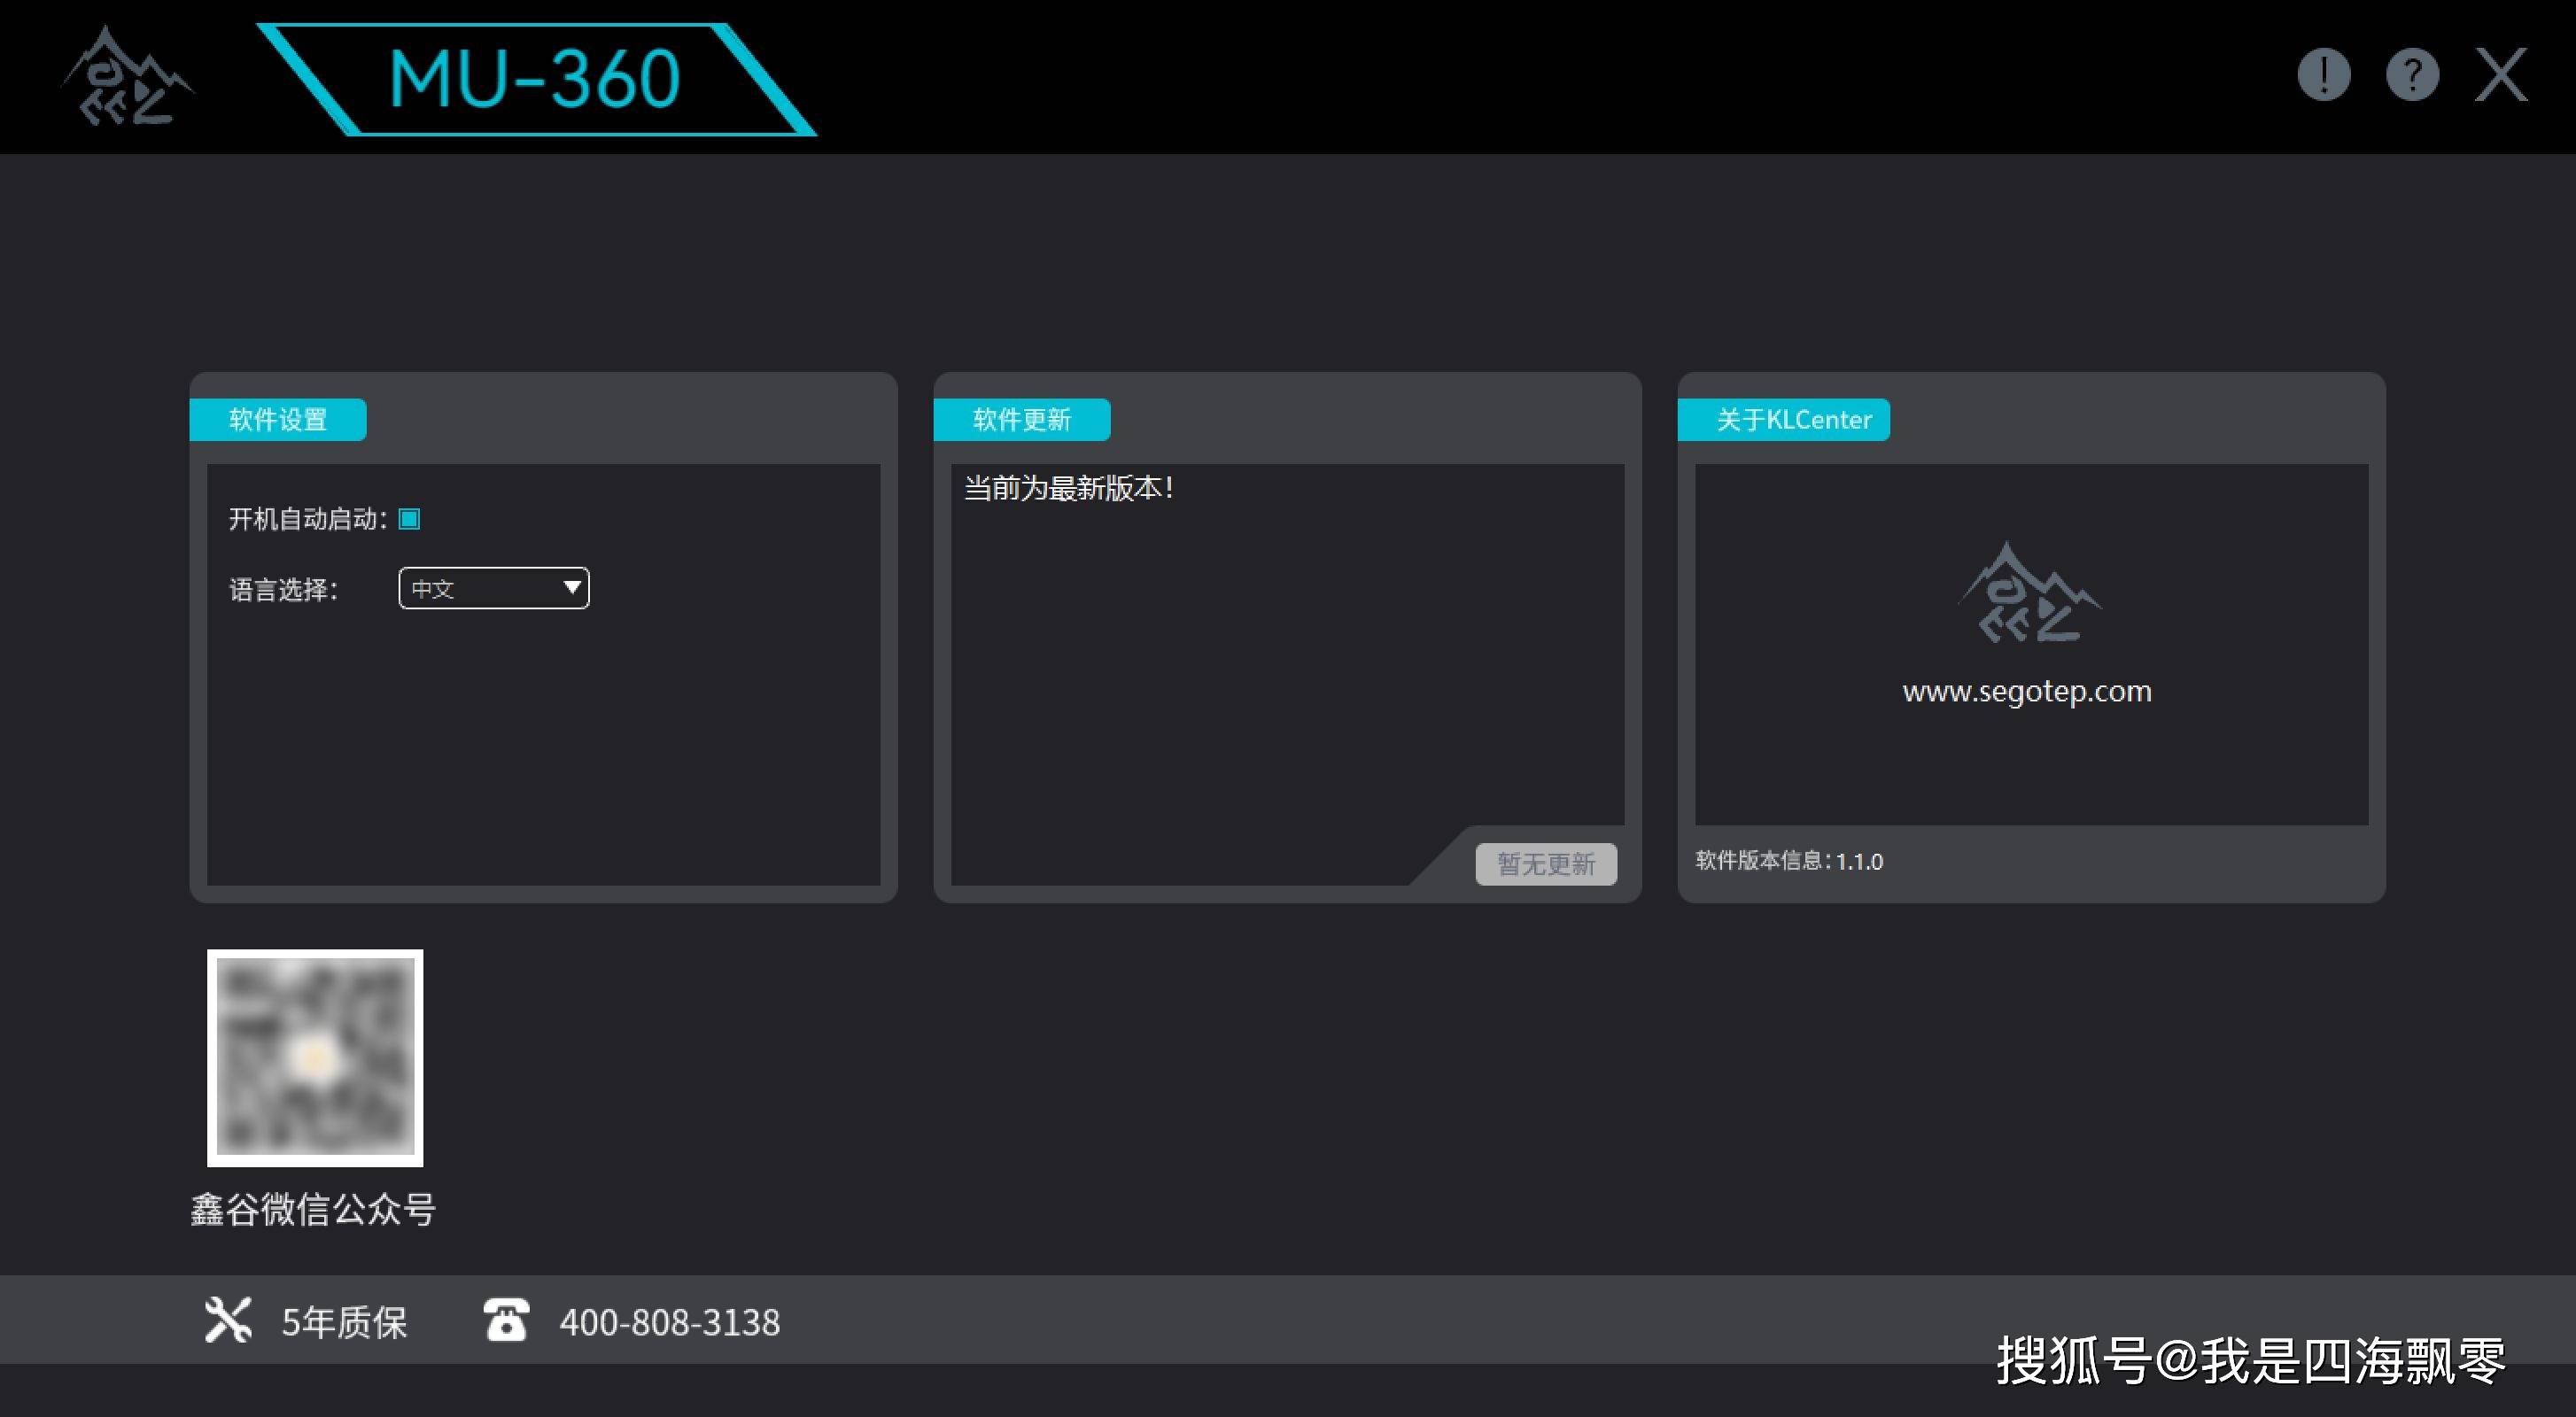
Task: Click the wrench and screwdriver warranty icon
Action: click(228, 1320)
